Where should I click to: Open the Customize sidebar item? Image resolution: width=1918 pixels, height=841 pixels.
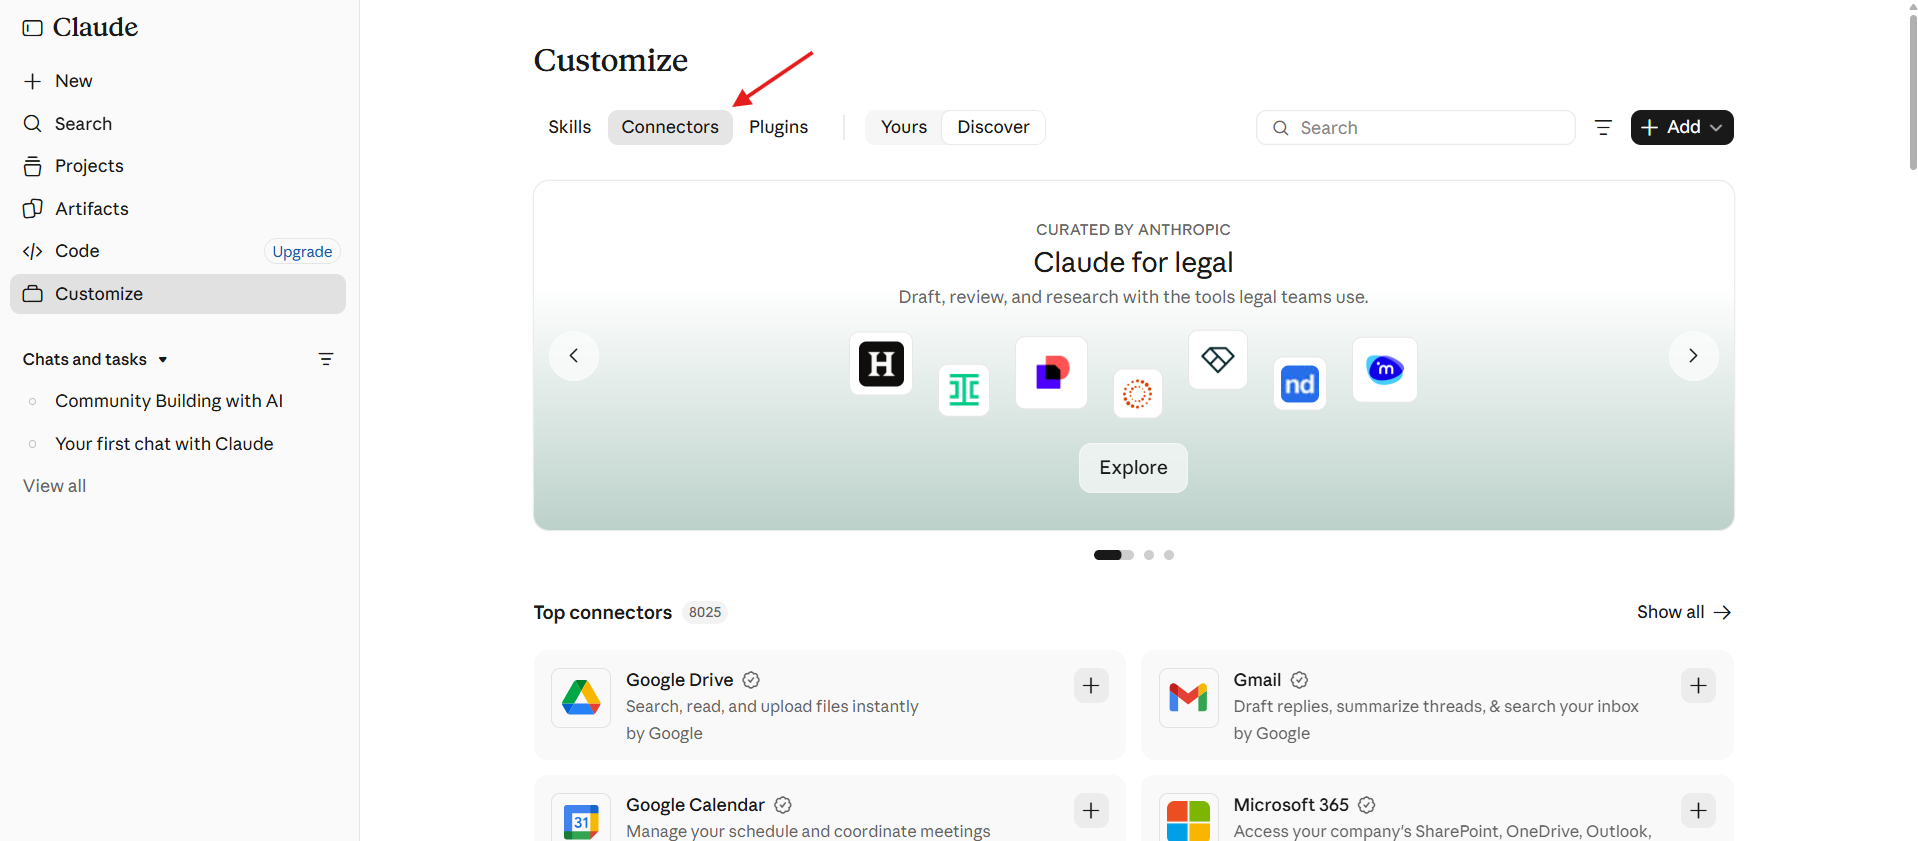tap(178, 294)
